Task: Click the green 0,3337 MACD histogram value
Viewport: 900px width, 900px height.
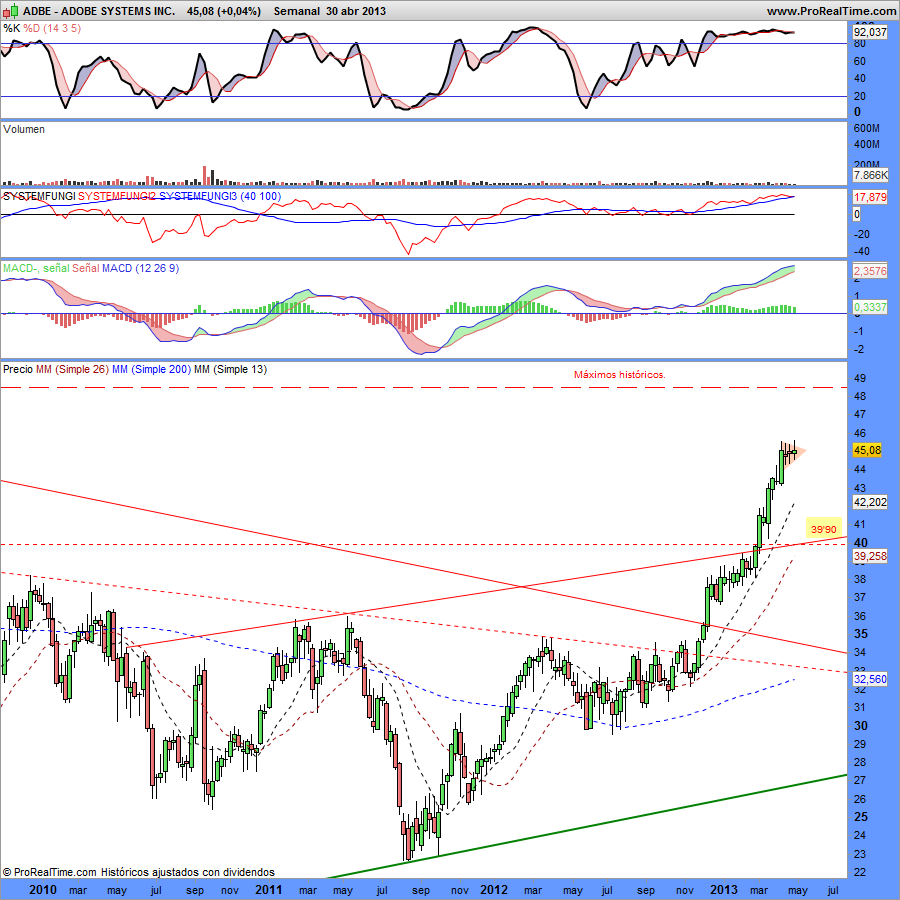Action: (x=869, y=309)
